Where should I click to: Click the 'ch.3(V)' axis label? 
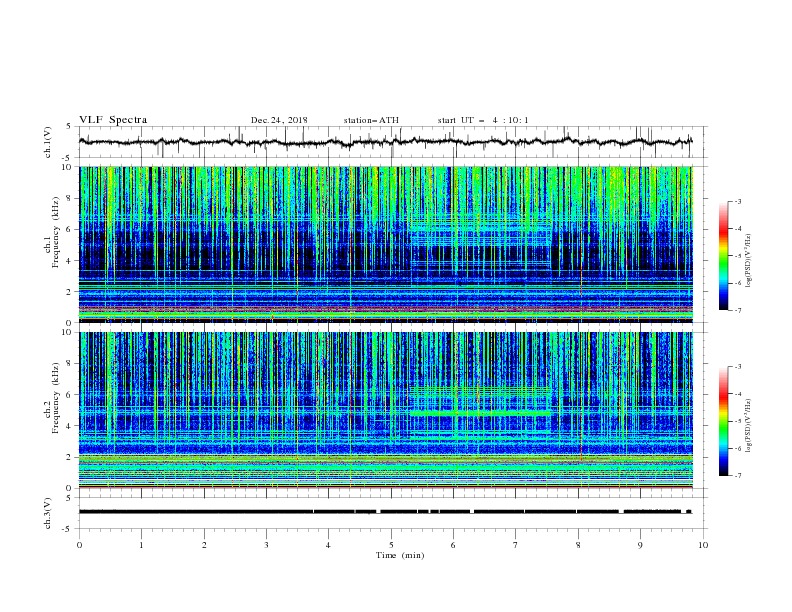click(x=48, y=513)
